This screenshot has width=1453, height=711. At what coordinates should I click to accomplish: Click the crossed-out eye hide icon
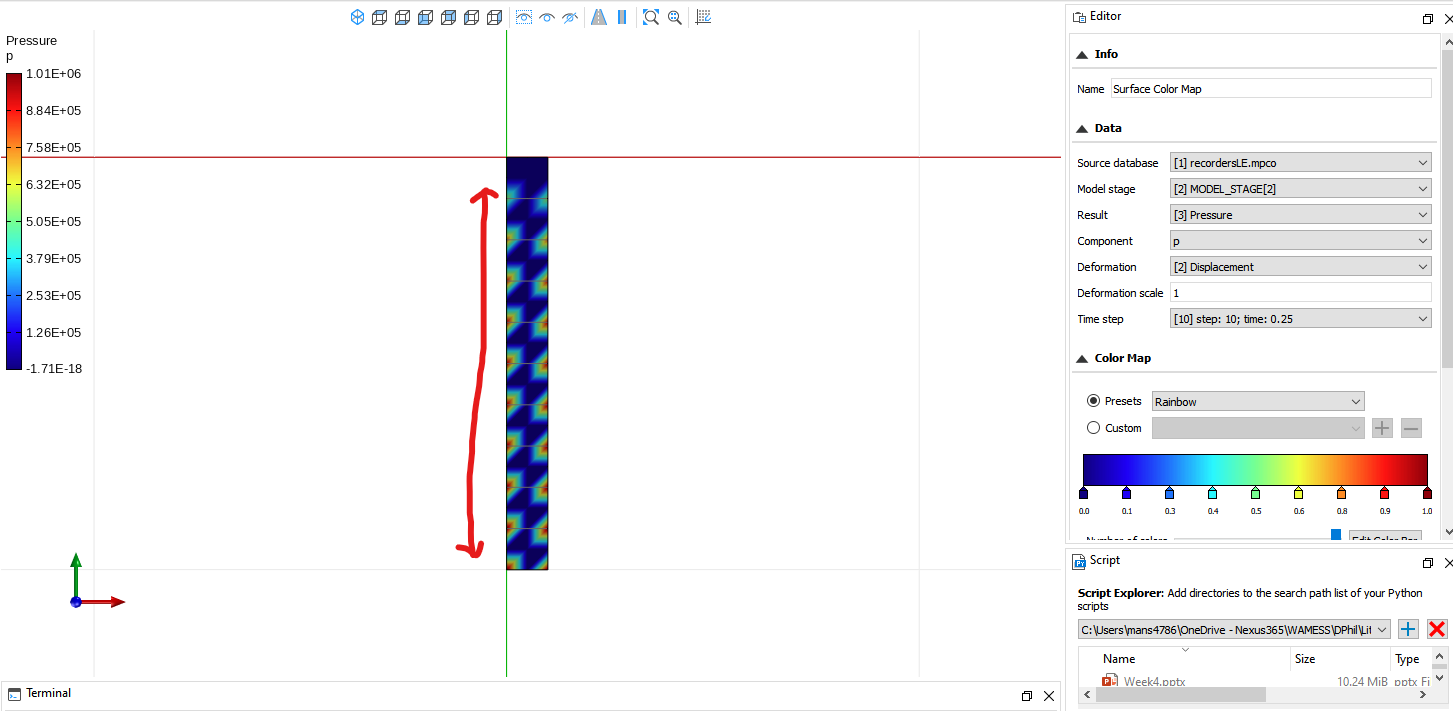[x=570, y=17]
